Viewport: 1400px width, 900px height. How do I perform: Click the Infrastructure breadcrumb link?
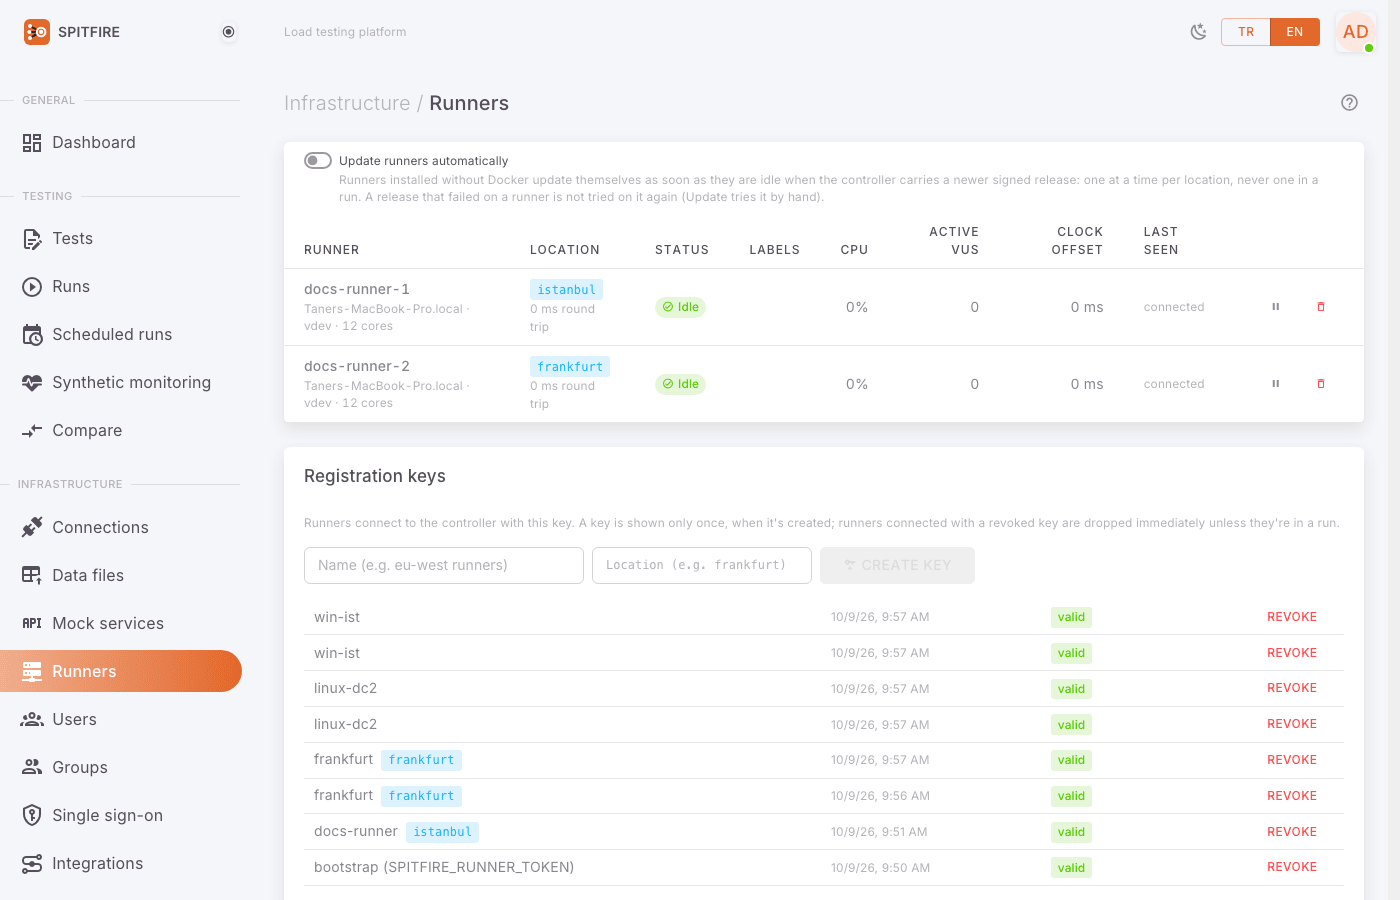347,103
